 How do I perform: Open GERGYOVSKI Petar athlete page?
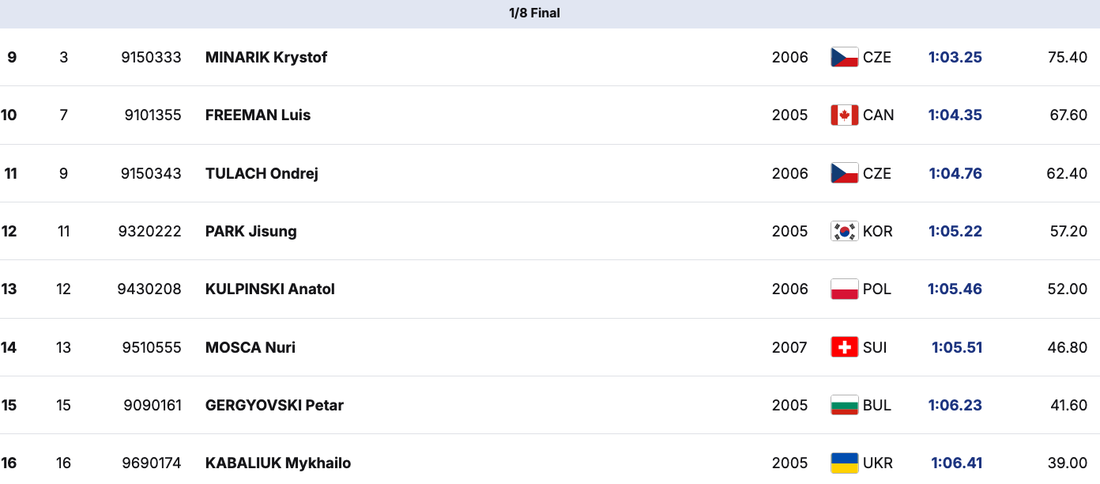(x=274, y=405)
